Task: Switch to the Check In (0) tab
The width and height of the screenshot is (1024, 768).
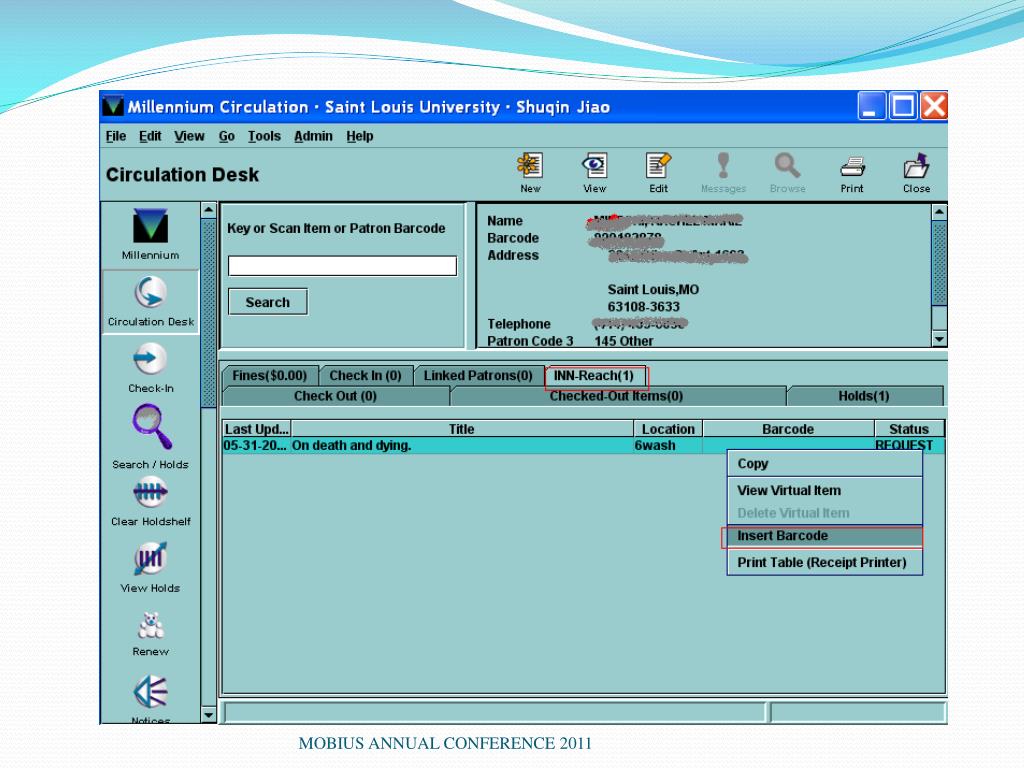Action: [x=366, y=376]
